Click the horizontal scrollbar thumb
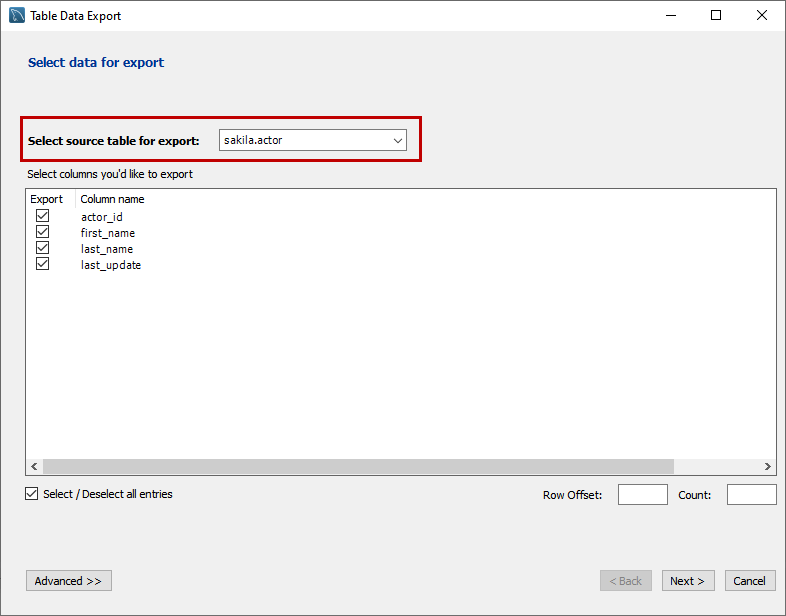This screenshot has width=786, height=616. tap(358, 467)
